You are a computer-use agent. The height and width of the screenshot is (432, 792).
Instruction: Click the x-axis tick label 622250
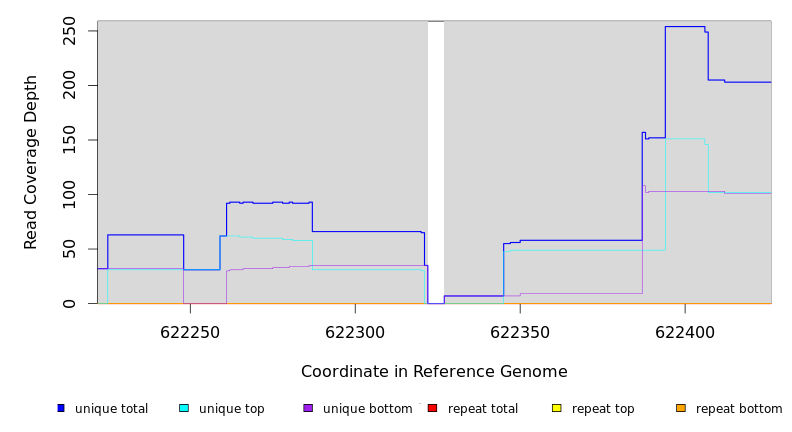click(x=190, y=332)
